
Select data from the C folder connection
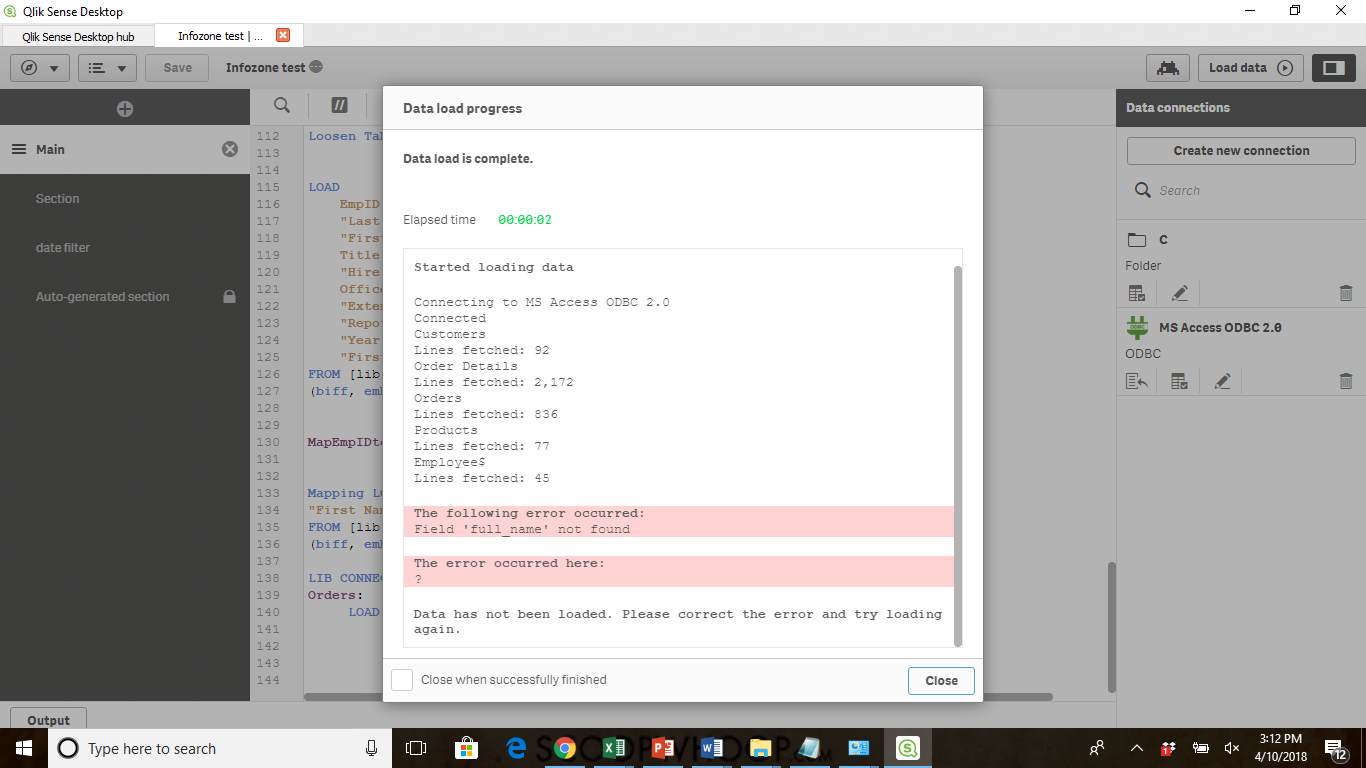coord(1137,292)
